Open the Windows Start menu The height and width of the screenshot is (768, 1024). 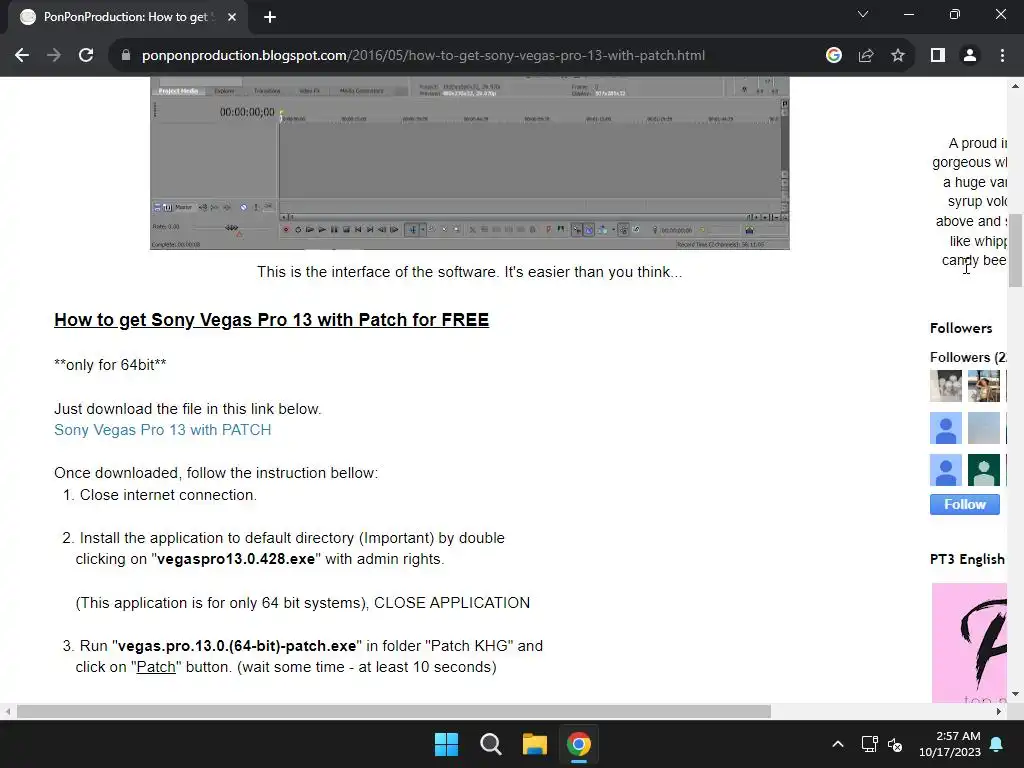(447, 744)
